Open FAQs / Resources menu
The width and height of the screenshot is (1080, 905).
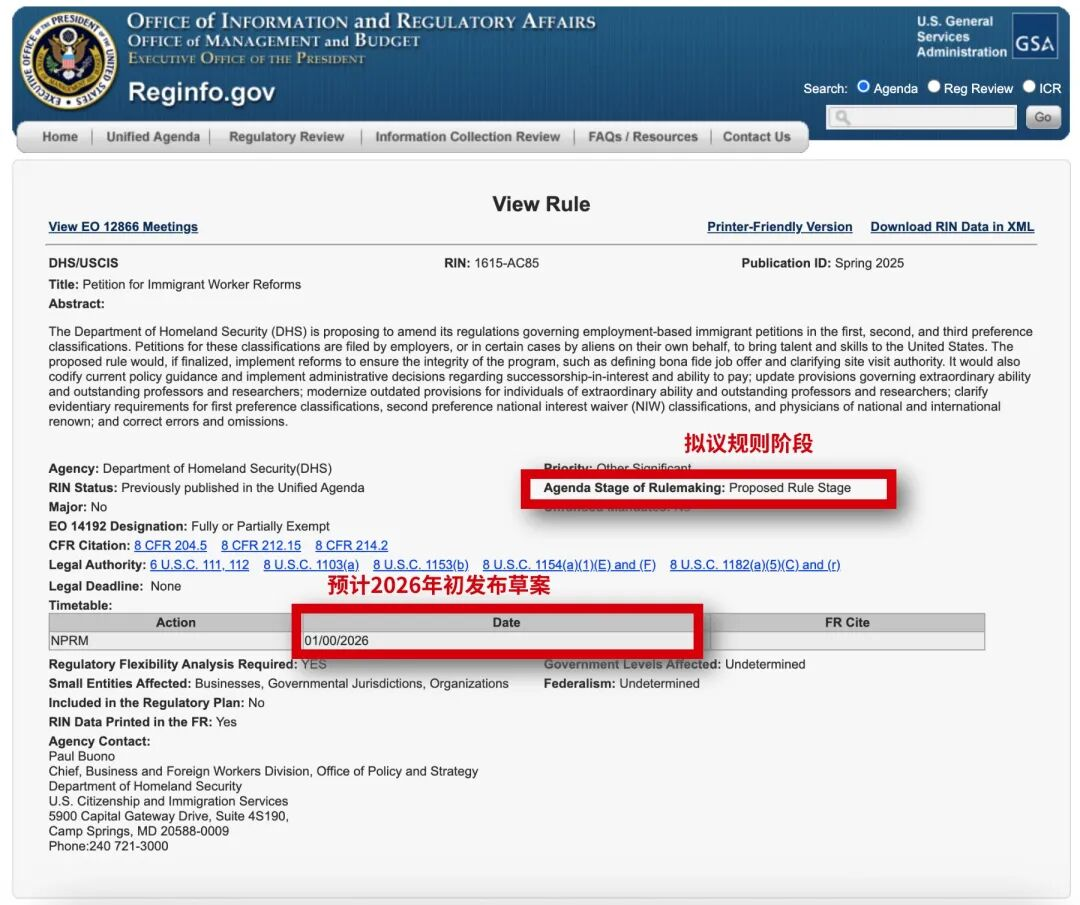coord(643,137)
